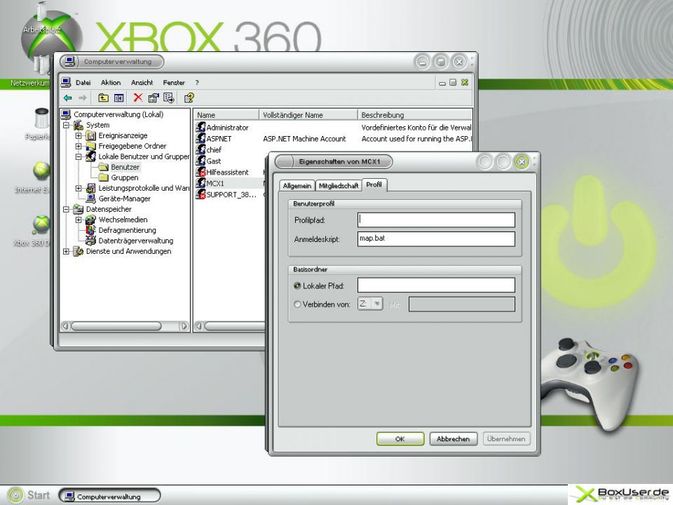The width and height of the screenshot is (673, 505).
Task: Click the Beschreibung column header
Action: click(x=415, y=115)
